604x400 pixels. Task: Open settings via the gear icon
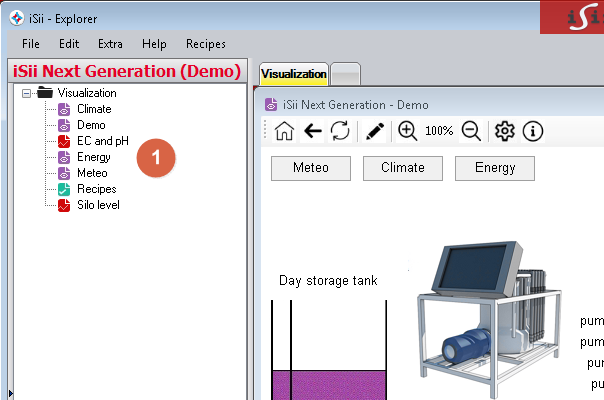coord(504,131)
